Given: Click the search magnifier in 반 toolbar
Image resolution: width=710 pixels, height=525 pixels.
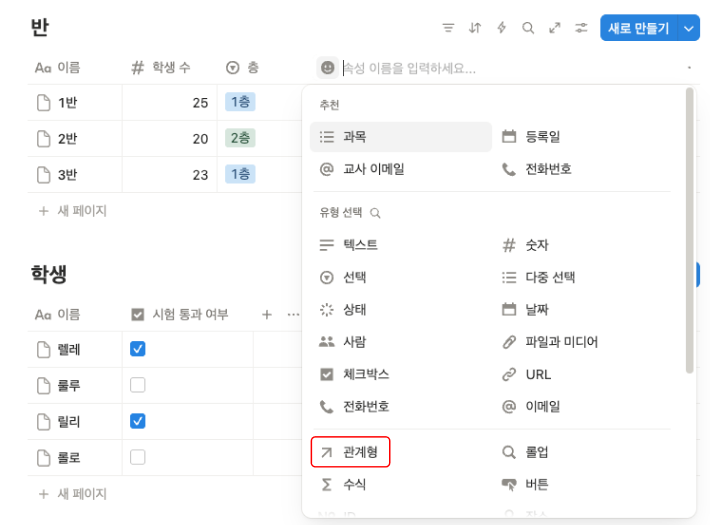Looking at the screenshot, I should pyautogui.click(x=528, y=28).
